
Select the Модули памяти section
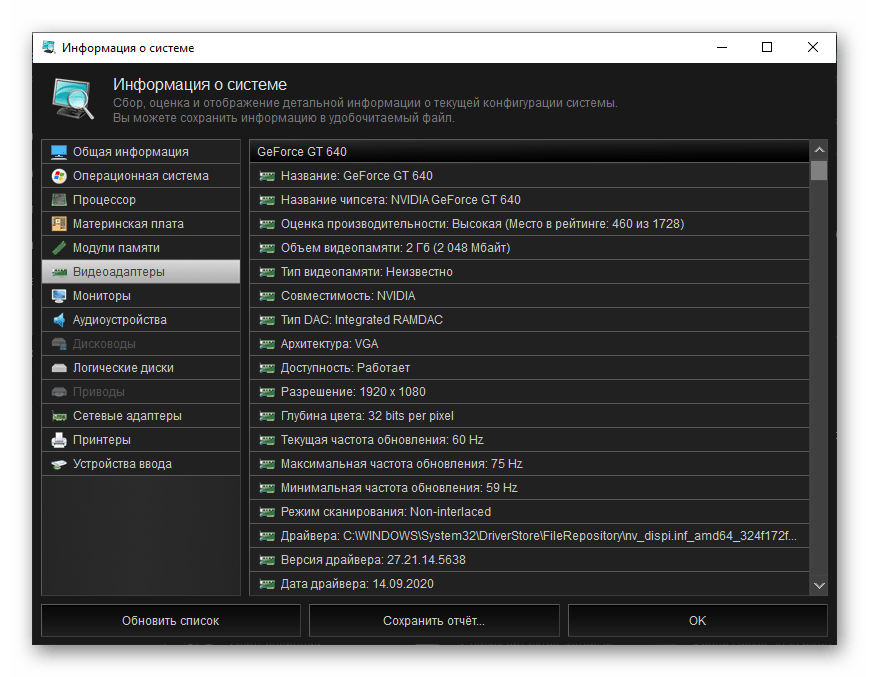[x=141, y=248]
